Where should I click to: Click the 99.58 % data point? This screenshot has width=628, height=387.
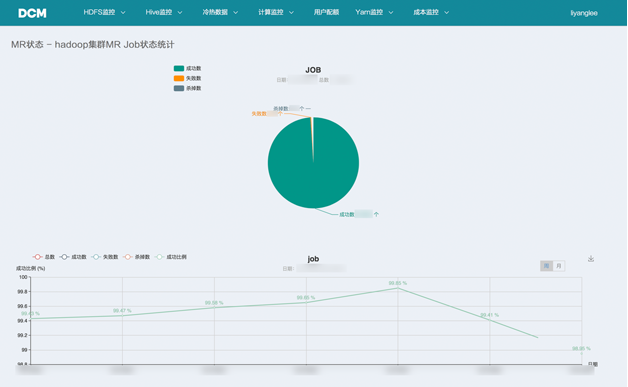click(x=214, y=308)
